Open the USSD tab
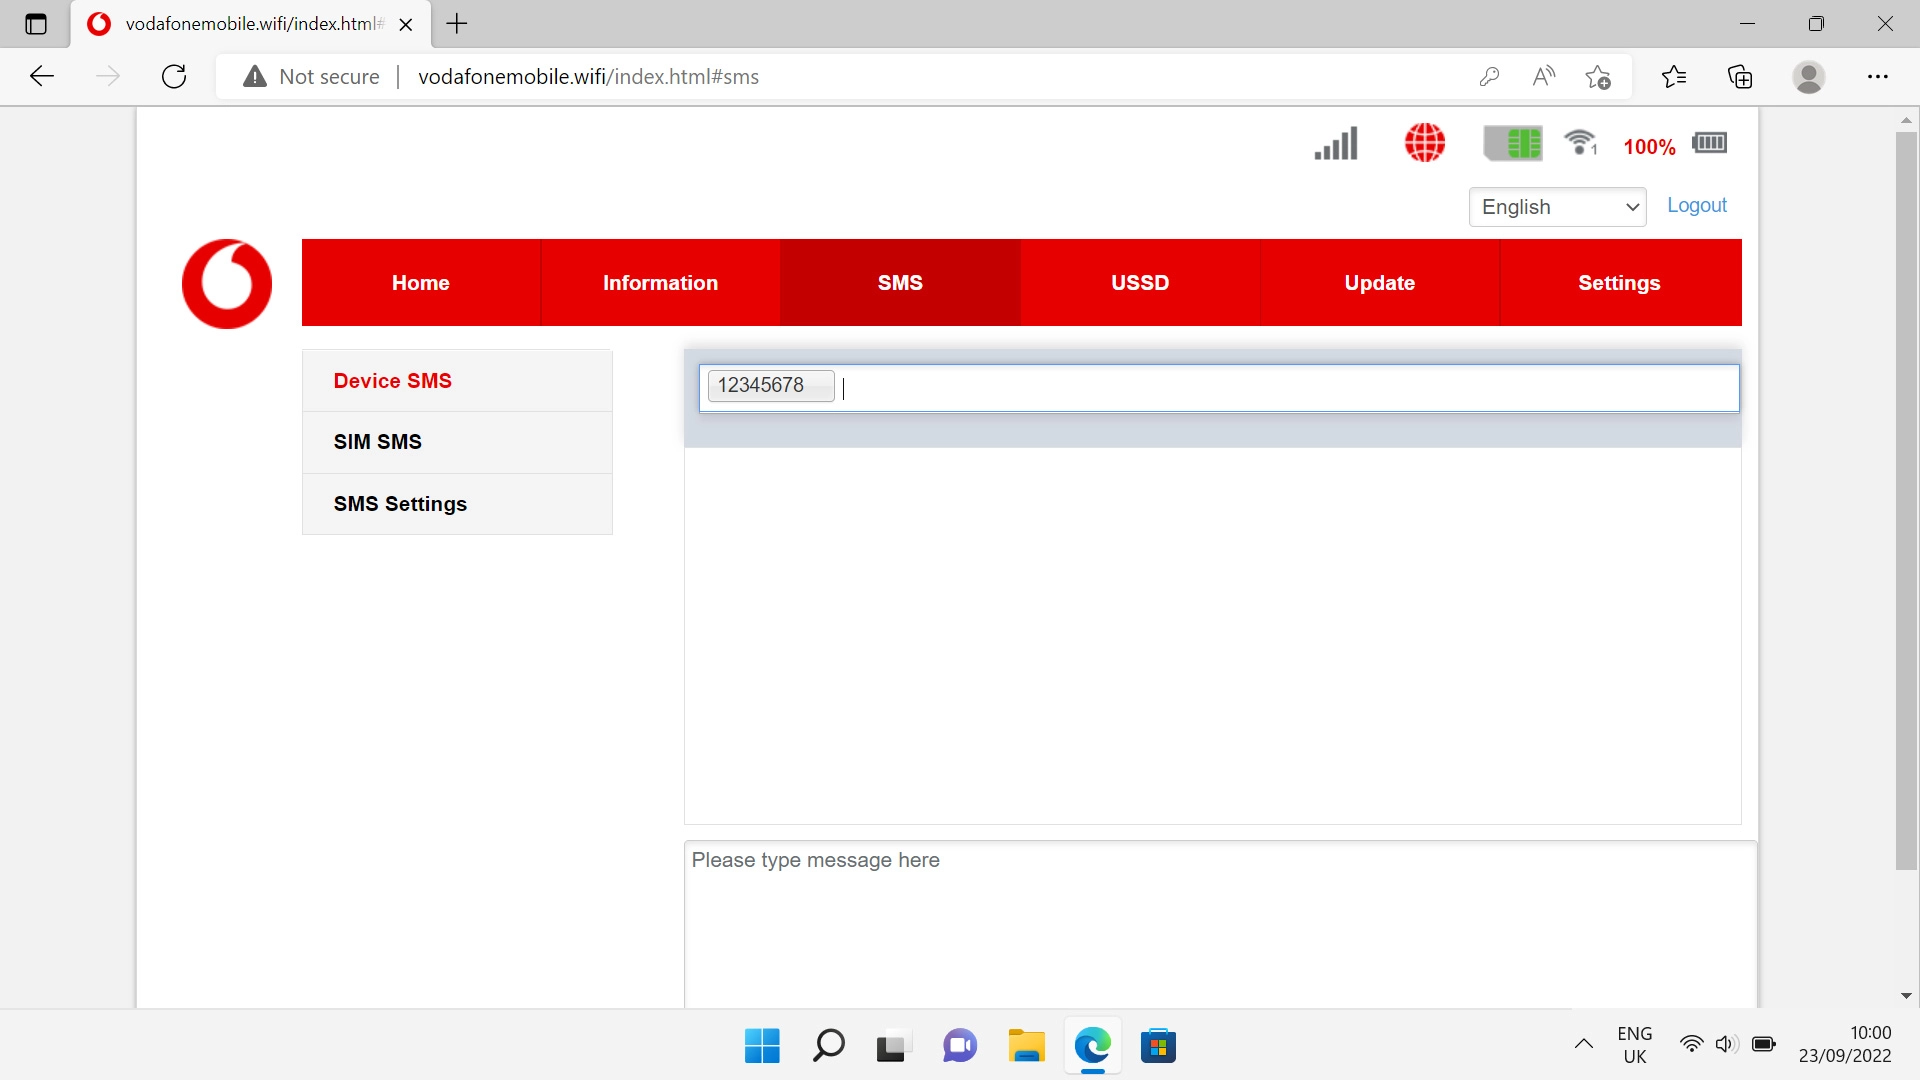The image size is (1920, 1080). coord(1140,283)
